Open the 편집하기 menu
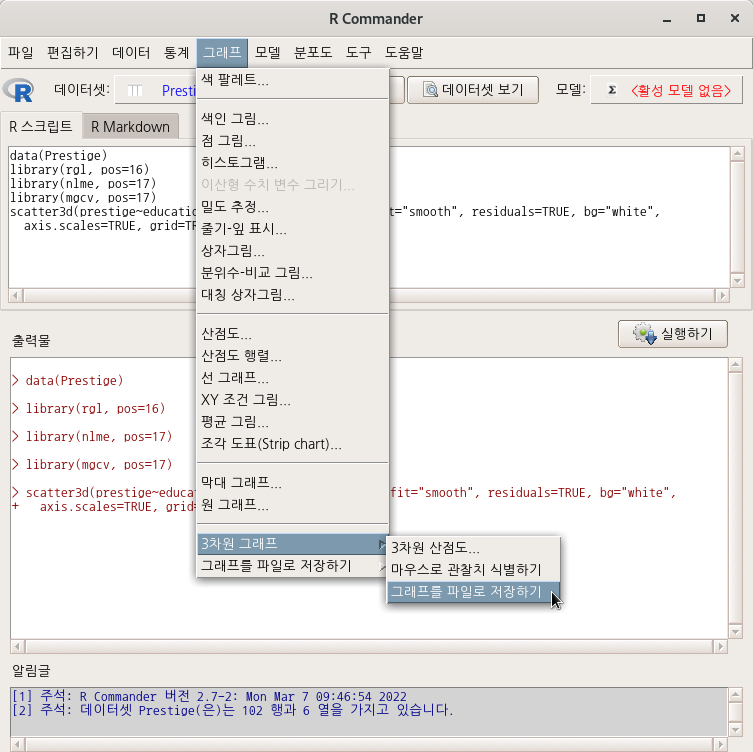 [x=73, y=52]
